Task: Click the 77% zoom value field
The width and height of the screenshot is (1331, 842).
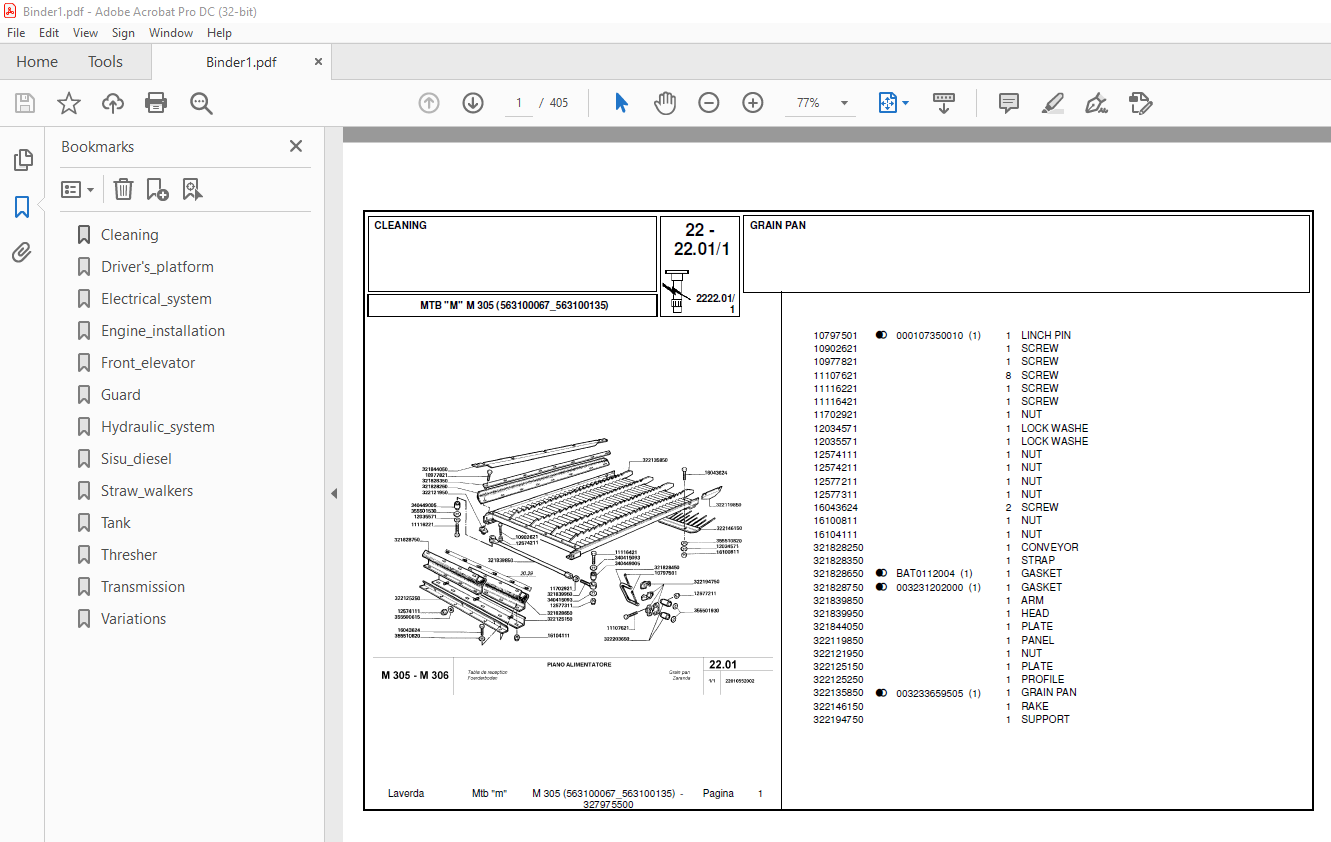Action: (x=809, y=103)
